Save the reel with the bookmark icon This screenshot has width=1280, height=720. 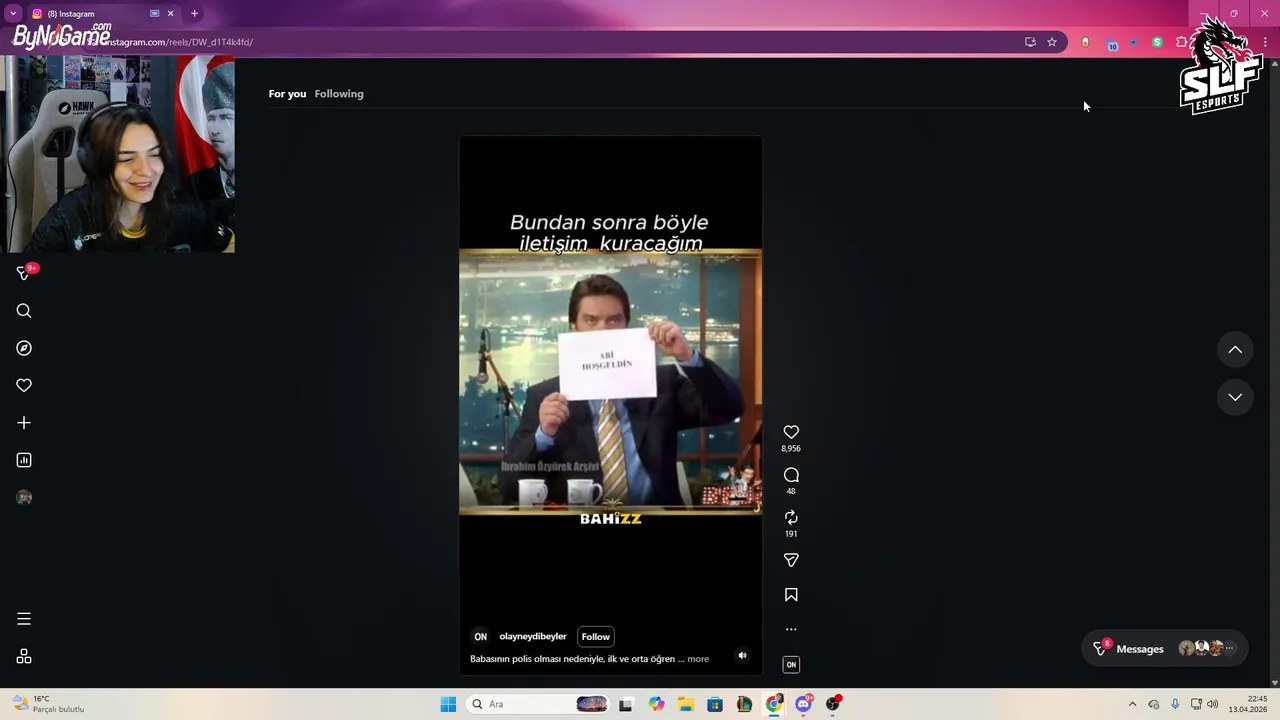point(791,595)
